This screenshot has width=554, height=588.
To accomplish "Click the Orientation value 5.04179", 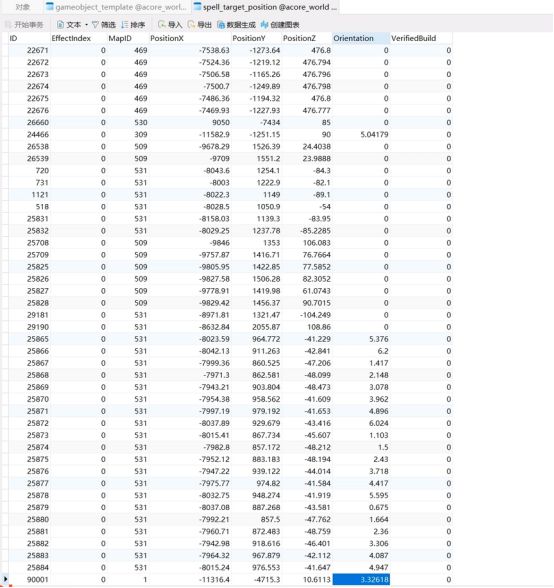I will point(374,135).
